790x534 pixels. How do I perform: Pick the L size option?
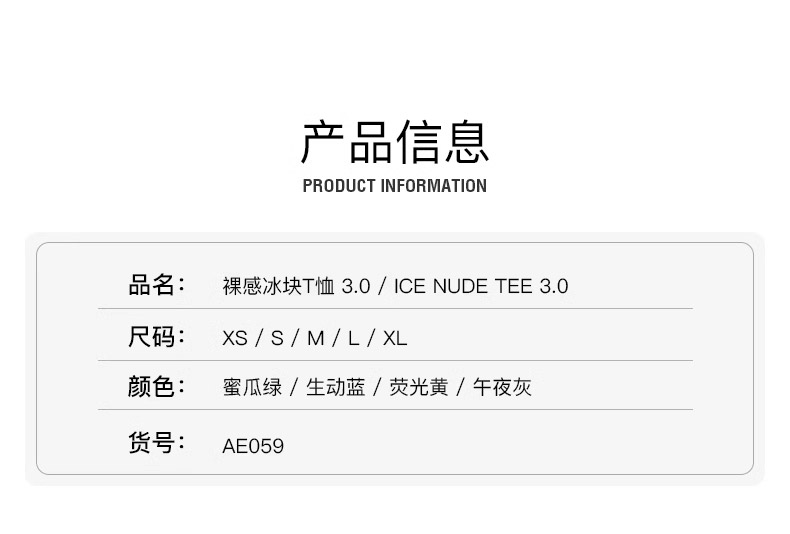[353, 338]
